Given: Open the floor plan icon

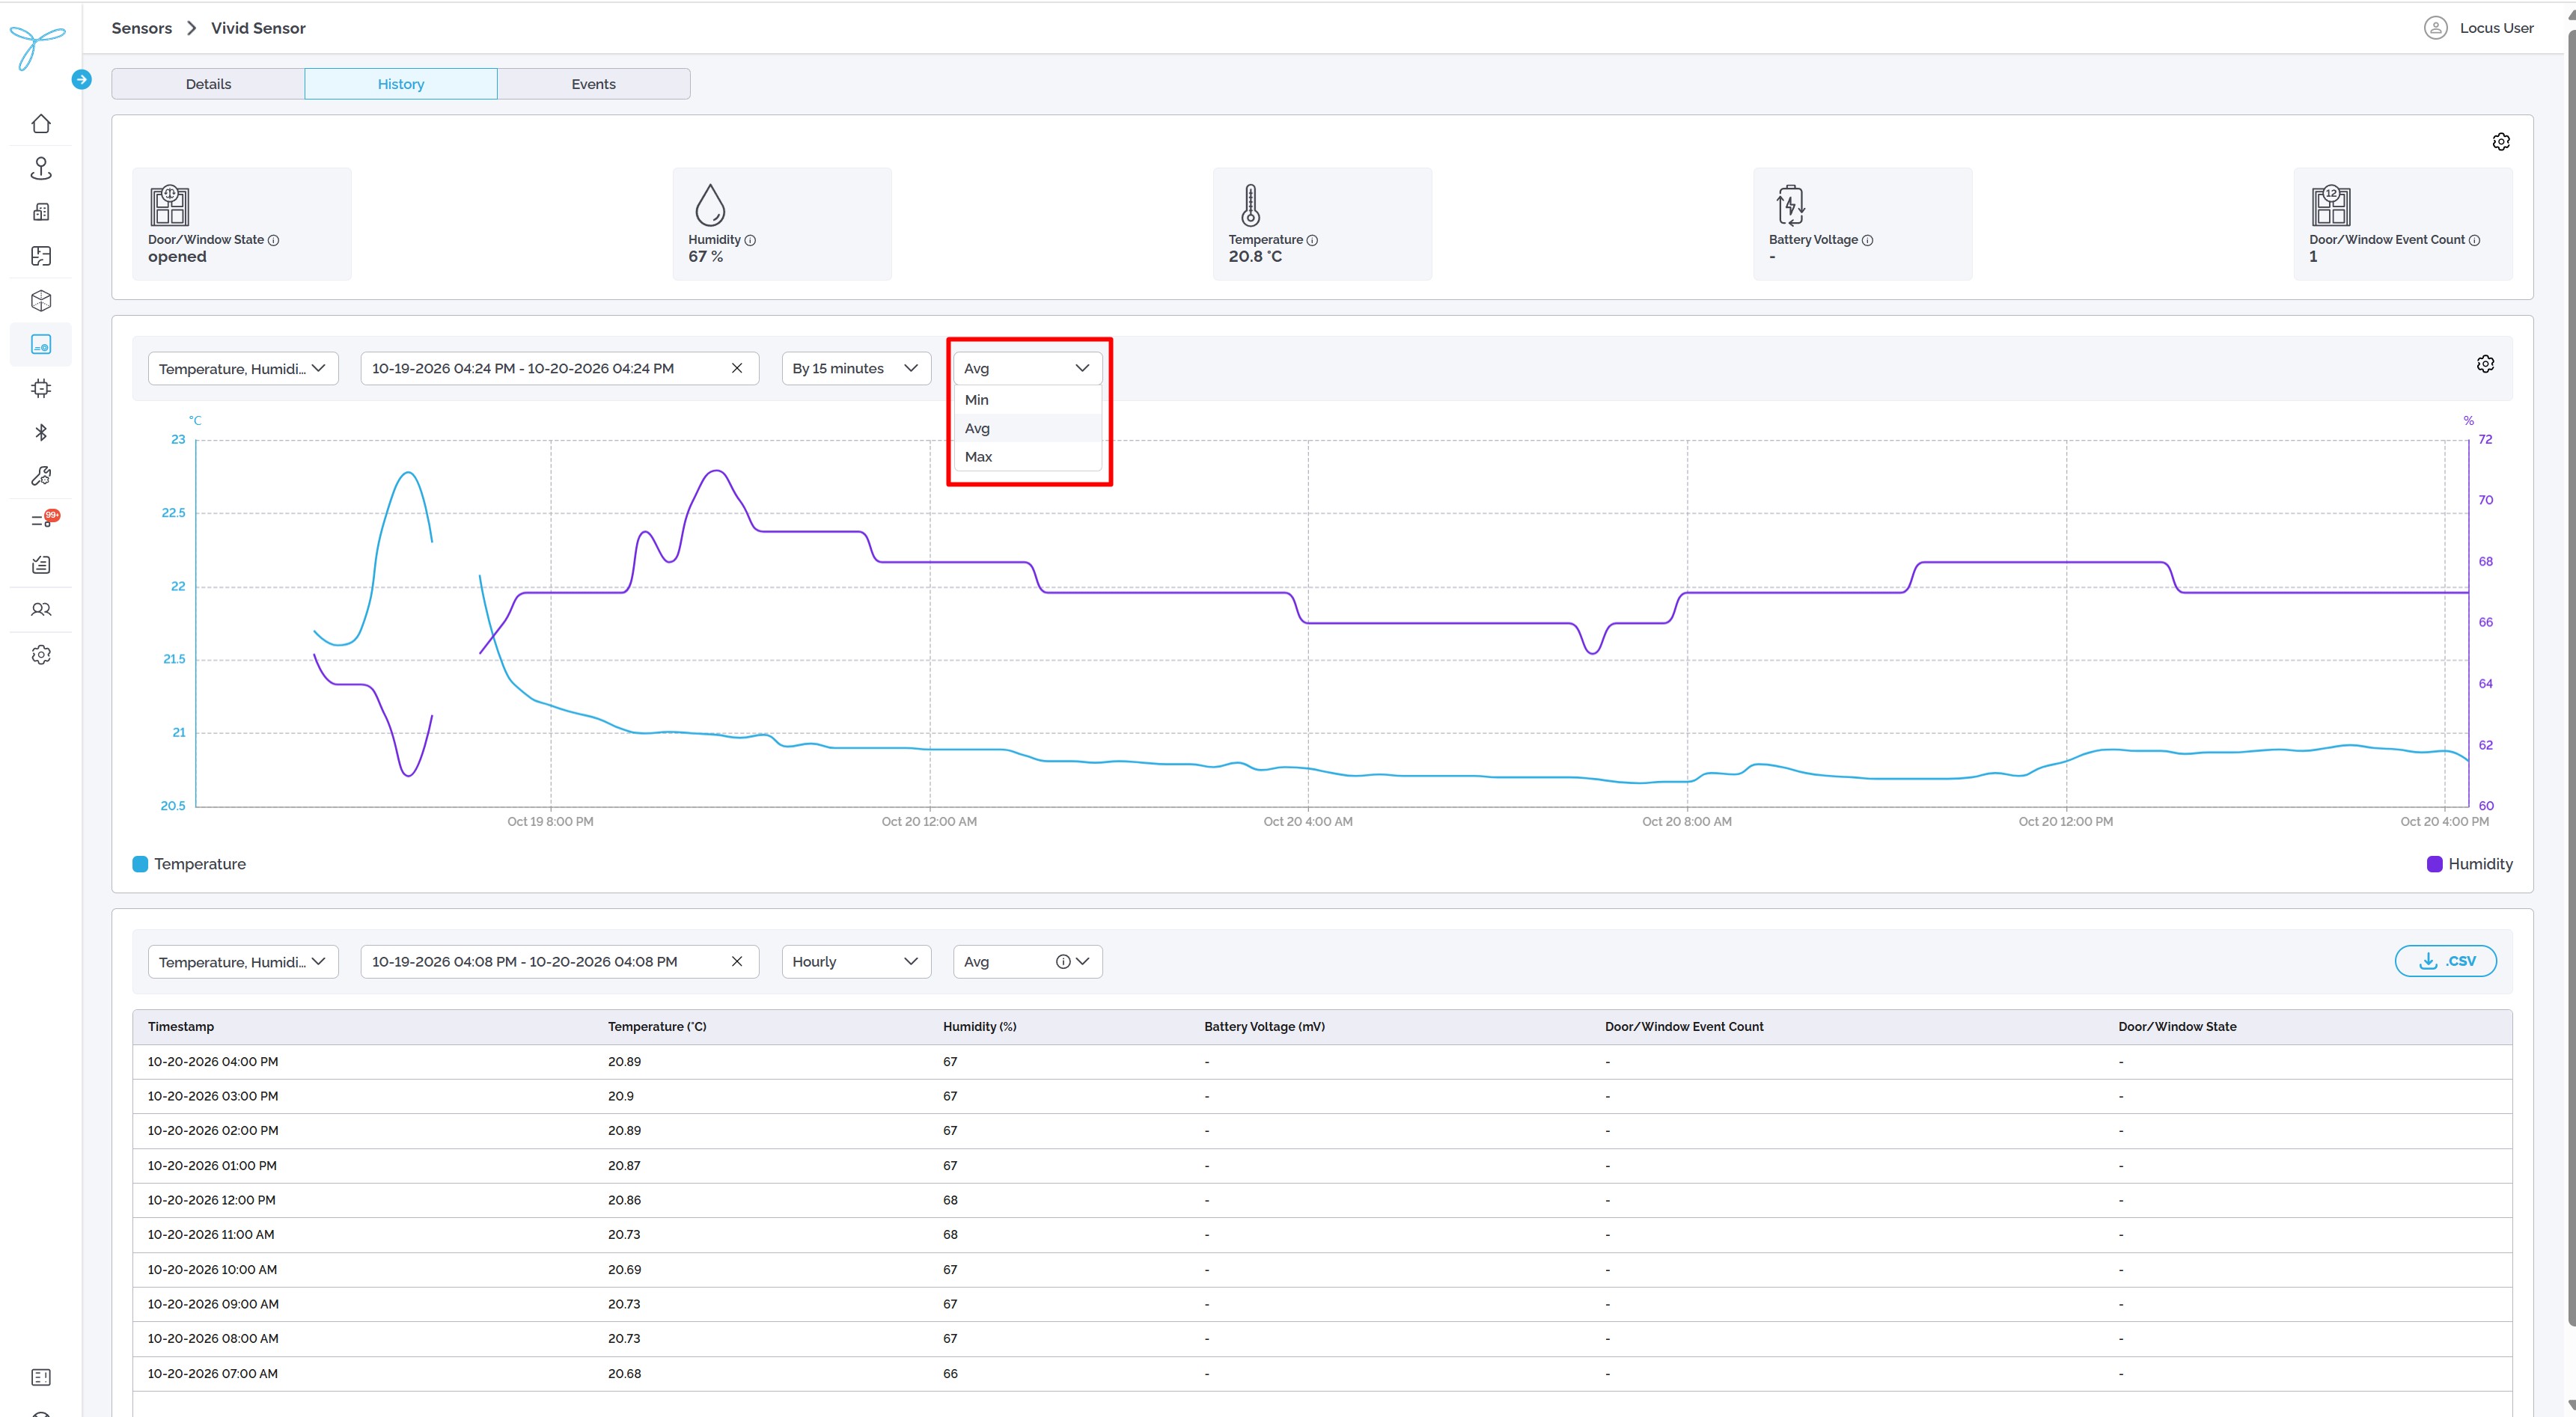Looking at the screenshot, I should tap(41, 256).
